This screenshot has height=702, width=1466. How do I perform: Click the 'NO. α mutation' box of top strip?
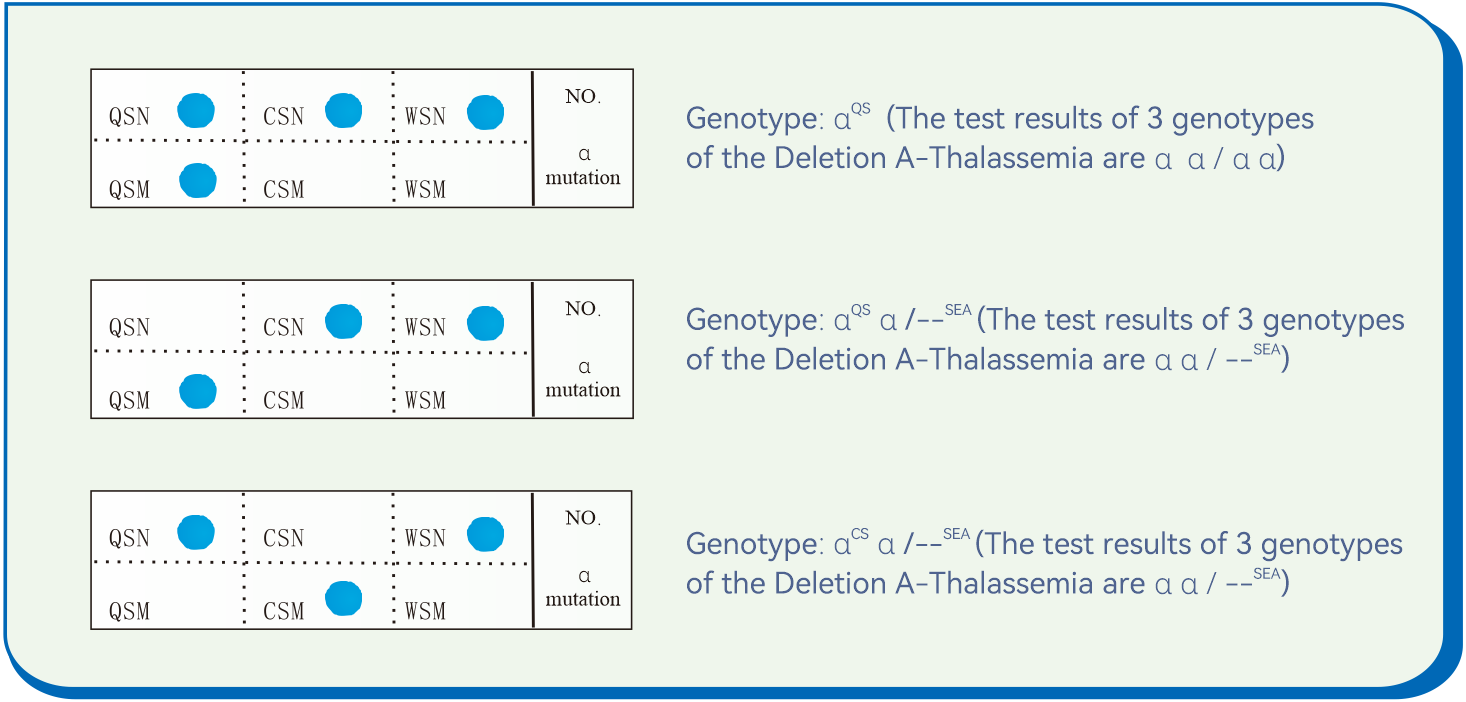click(x=582, y=138)
